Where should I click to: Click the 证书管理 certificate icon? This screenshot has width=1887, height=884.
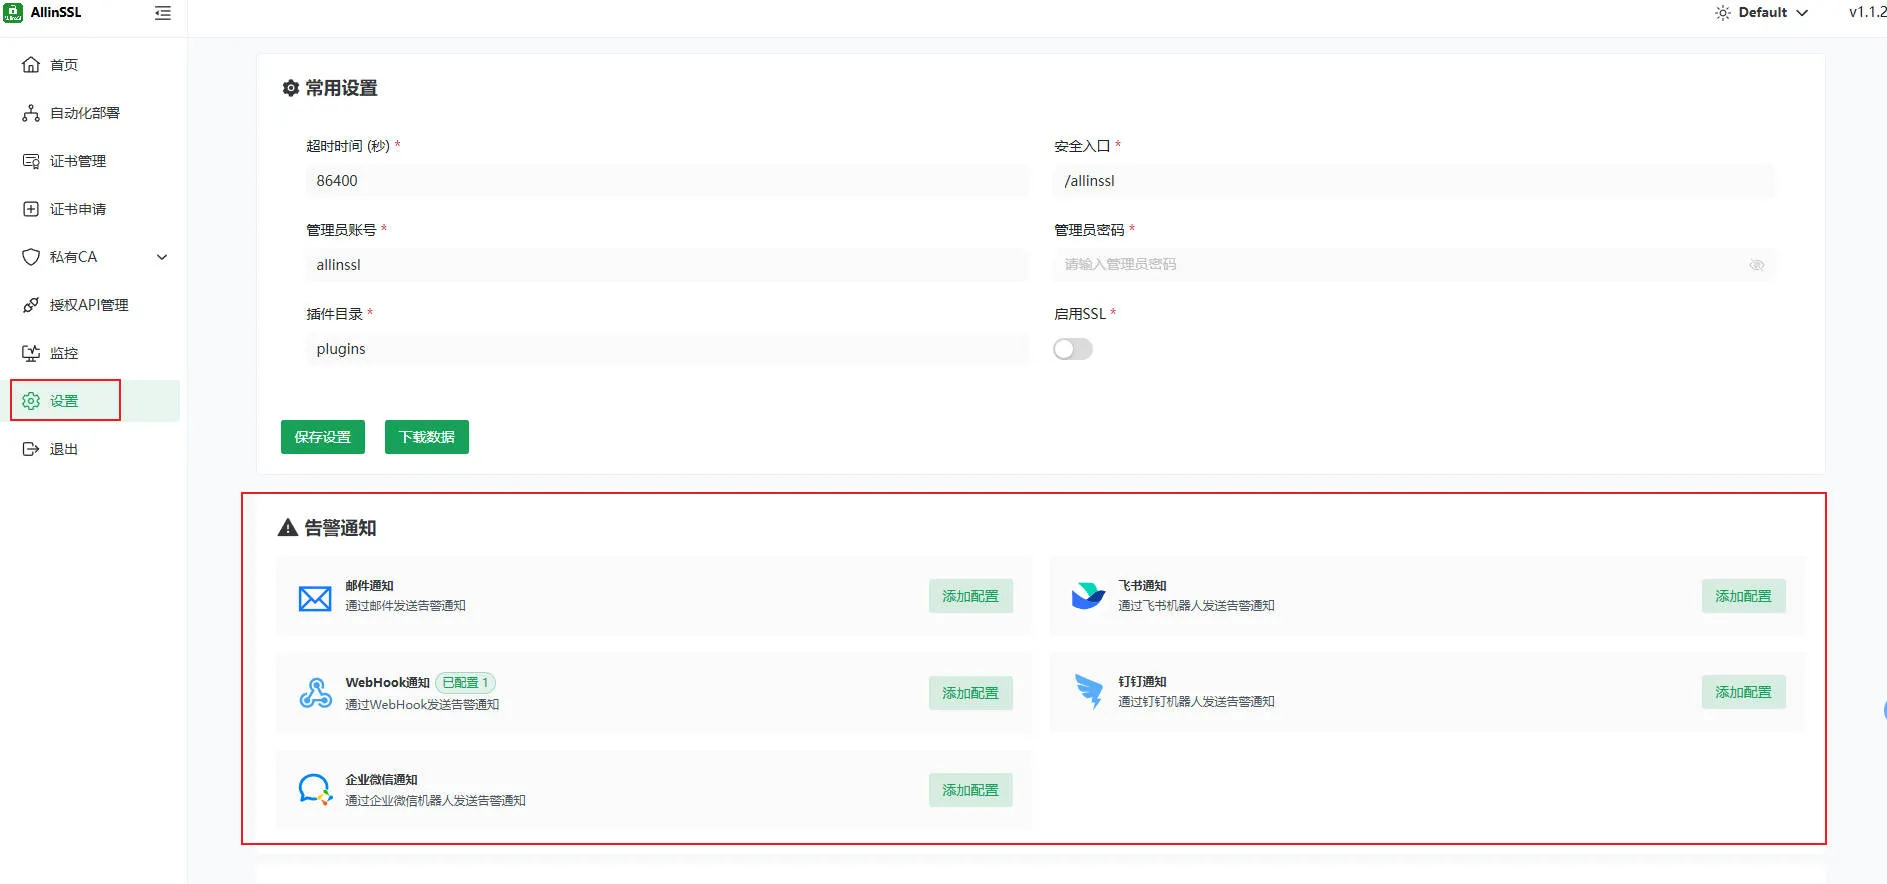(31, 161)
